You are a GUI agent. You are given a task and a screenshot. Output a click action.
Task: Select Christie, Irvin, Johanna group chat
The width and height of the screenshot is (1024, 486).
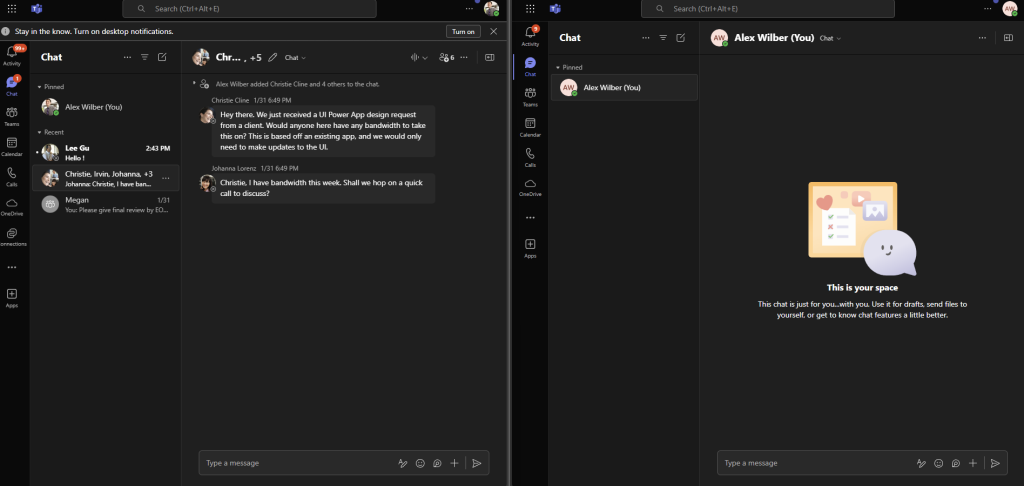106,178
